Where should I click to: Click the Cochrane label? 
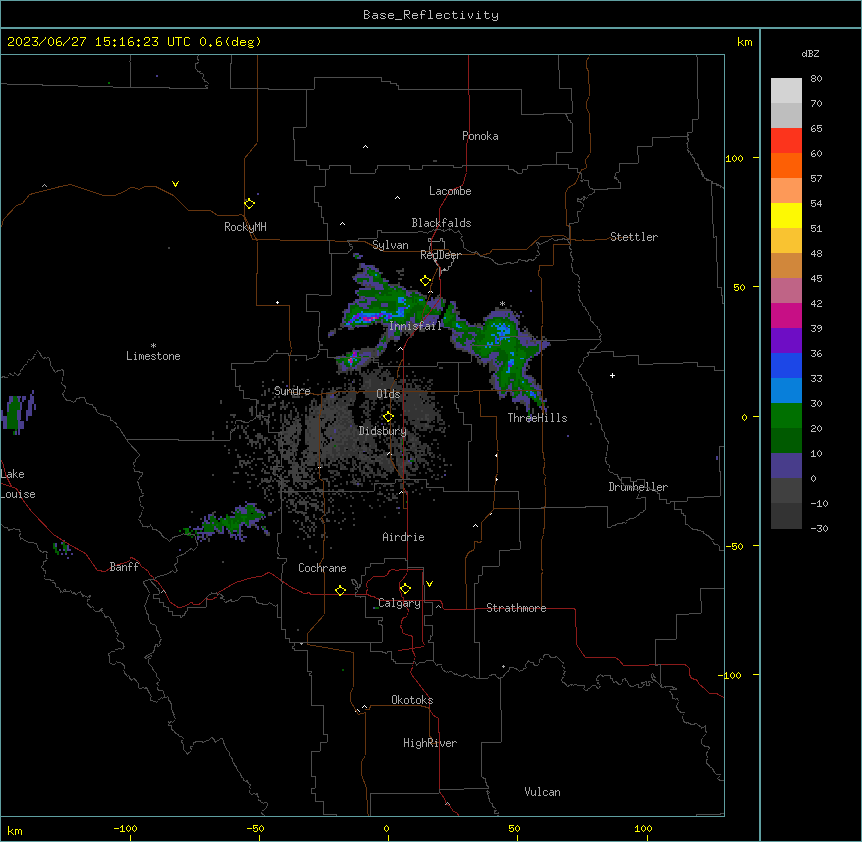[x=322, y=568]
